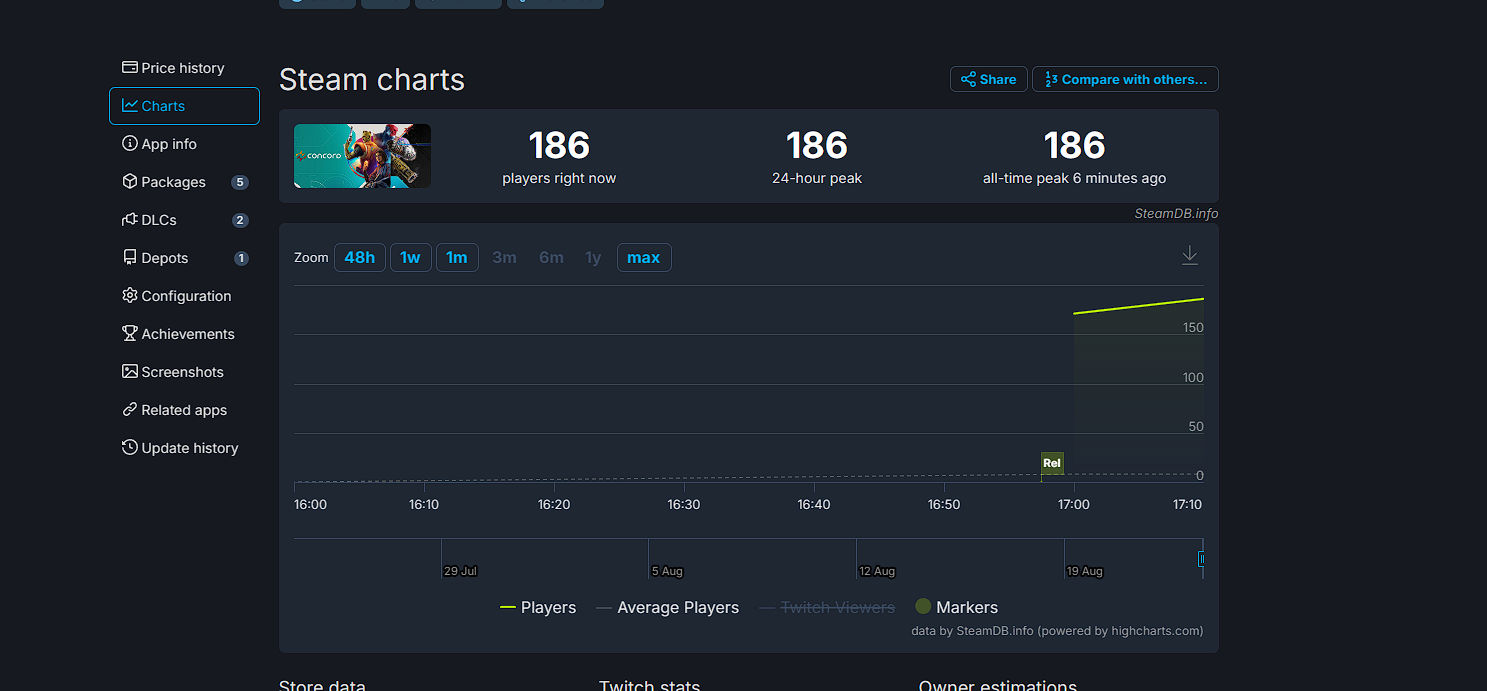
Task: Click the Share button
Action: pos(988,79)
